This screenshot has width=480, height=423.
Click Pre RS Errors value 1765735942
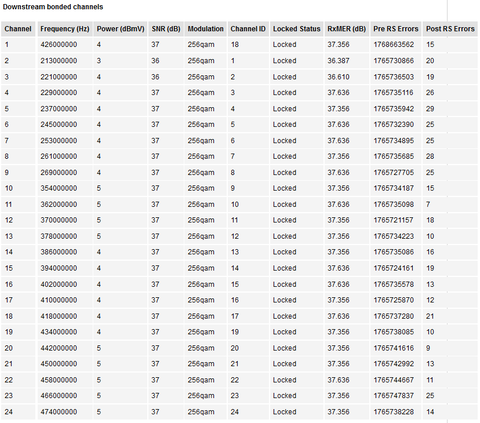click(394, 109)
